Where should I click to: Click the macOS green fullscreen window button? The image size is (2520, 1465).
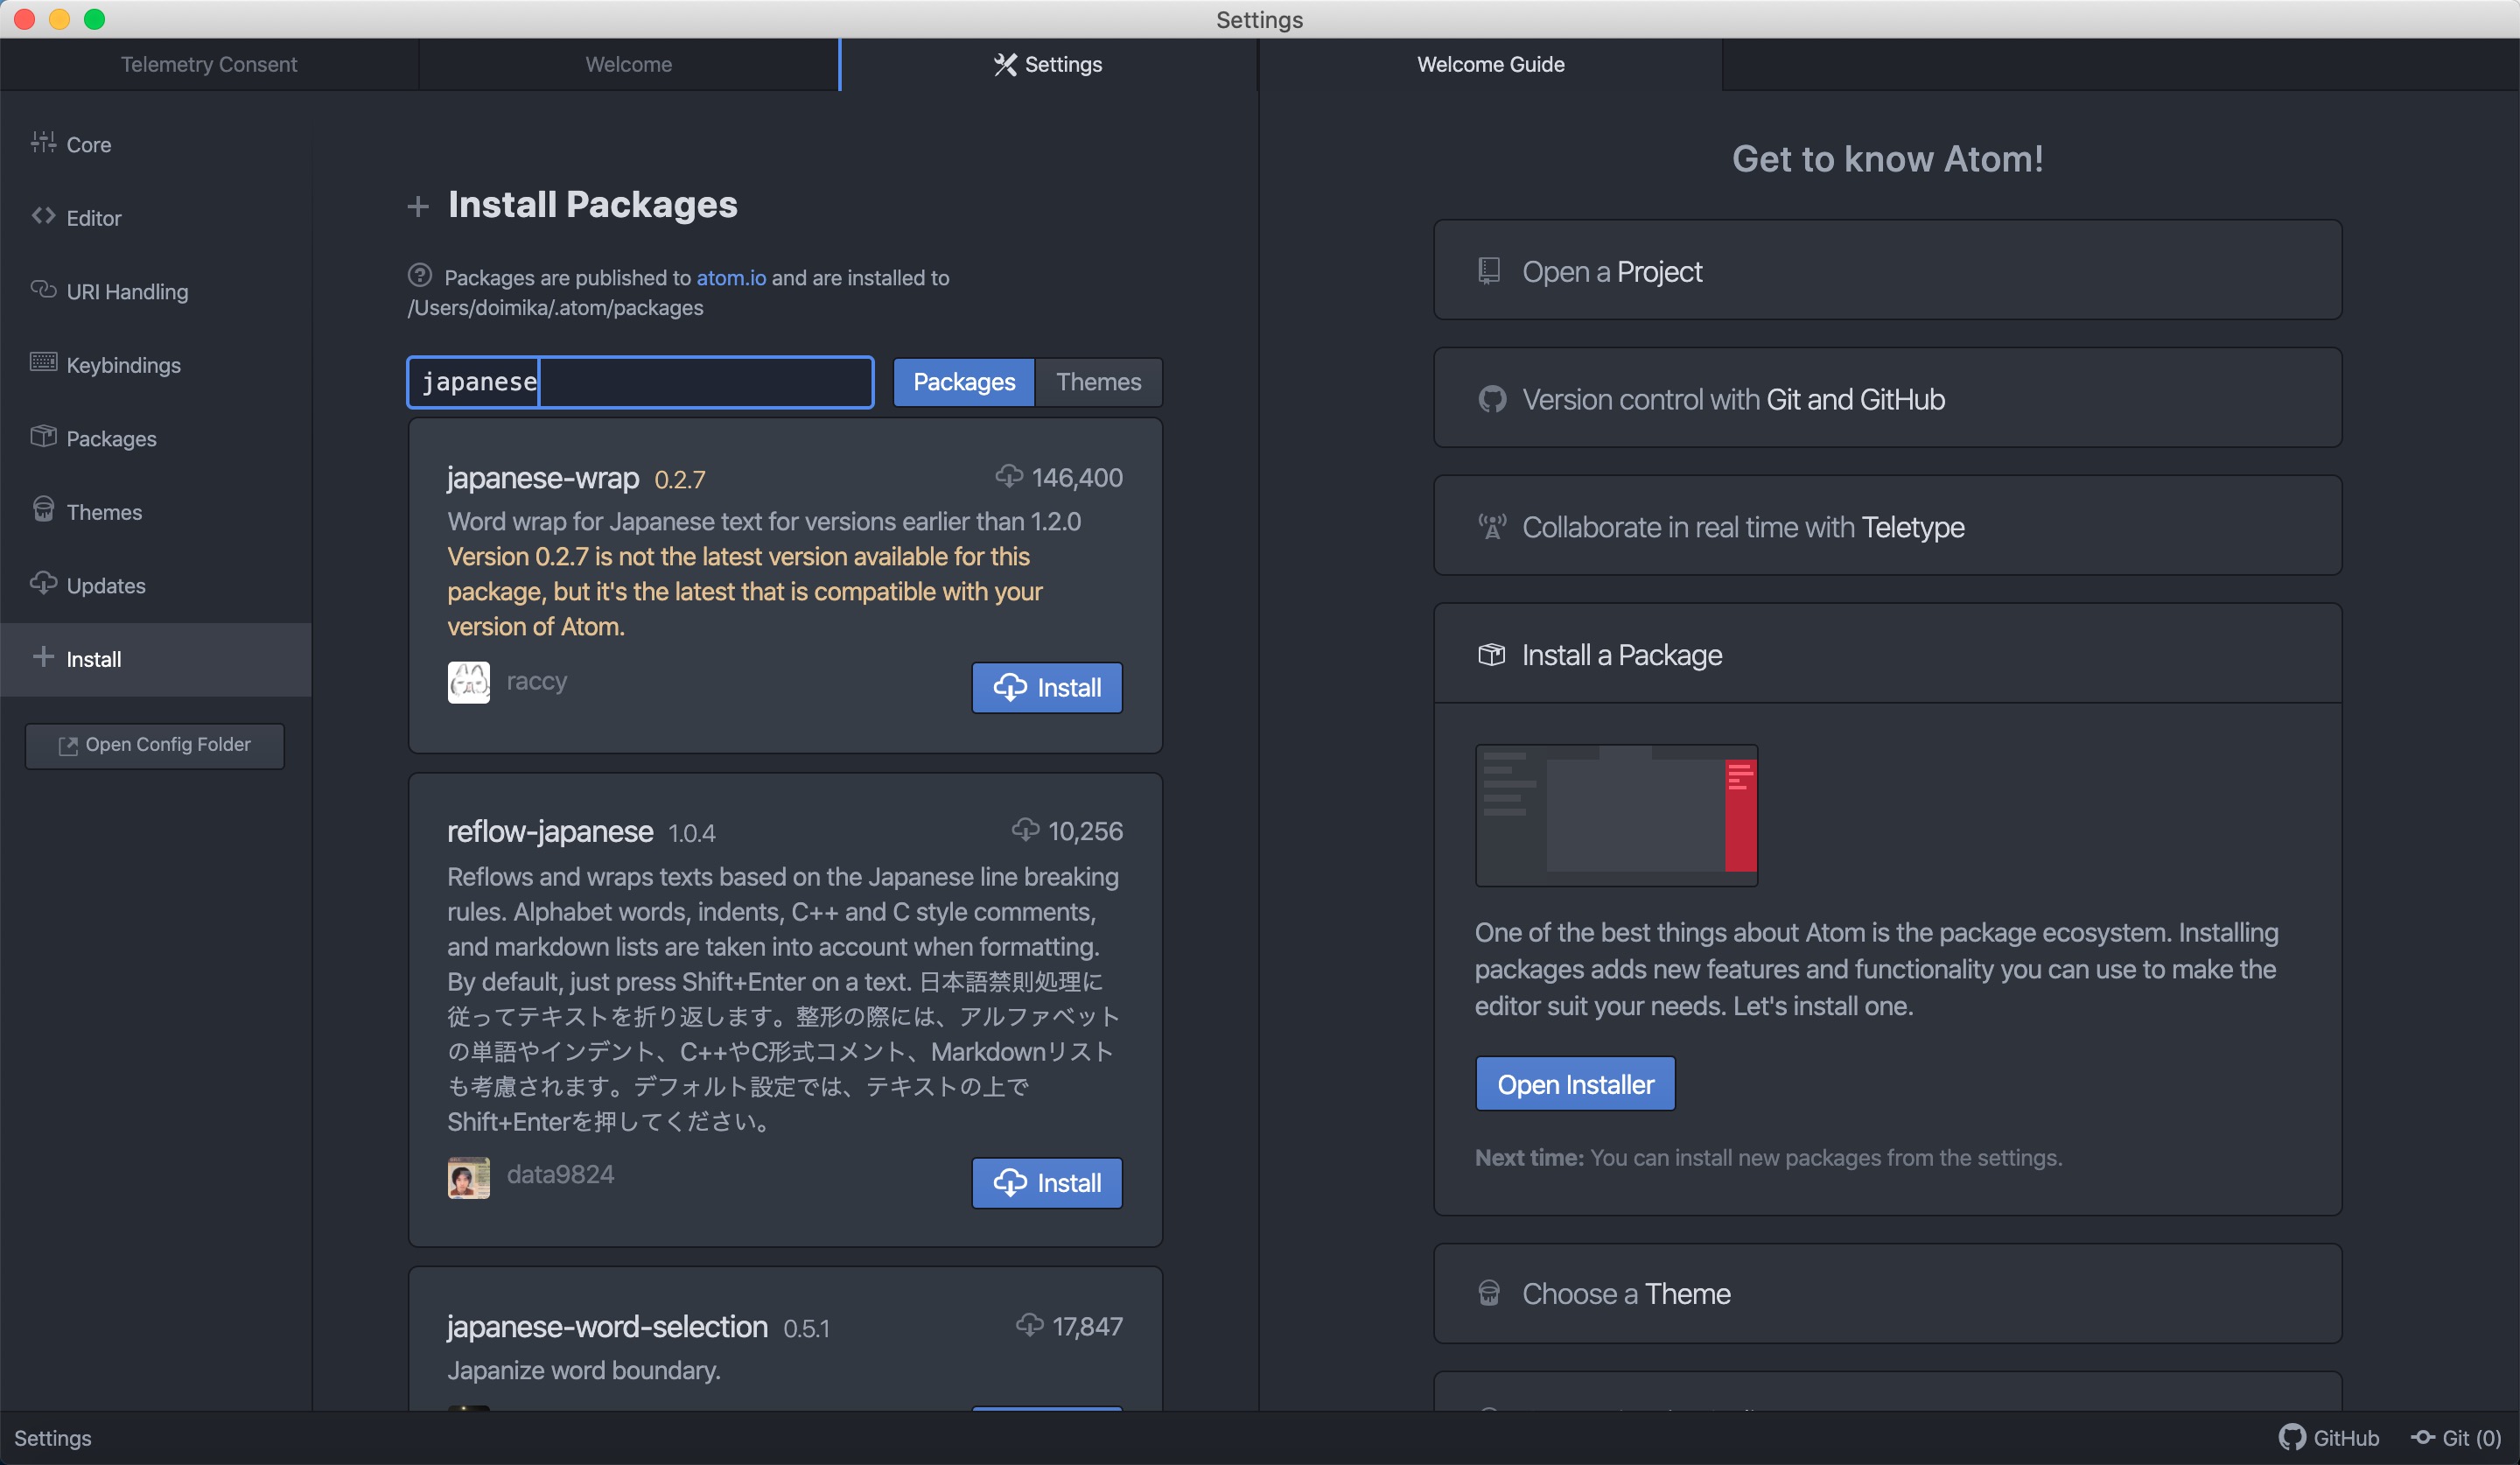[x=94, y=19]
